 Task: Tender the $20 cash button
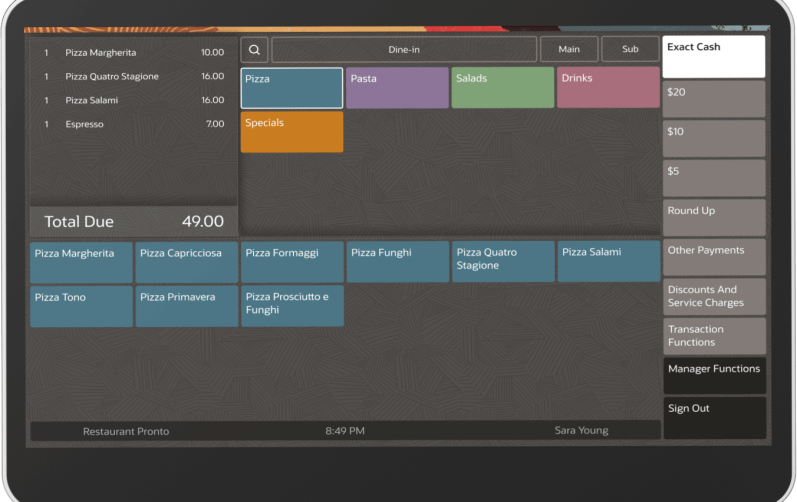point(713,99)
